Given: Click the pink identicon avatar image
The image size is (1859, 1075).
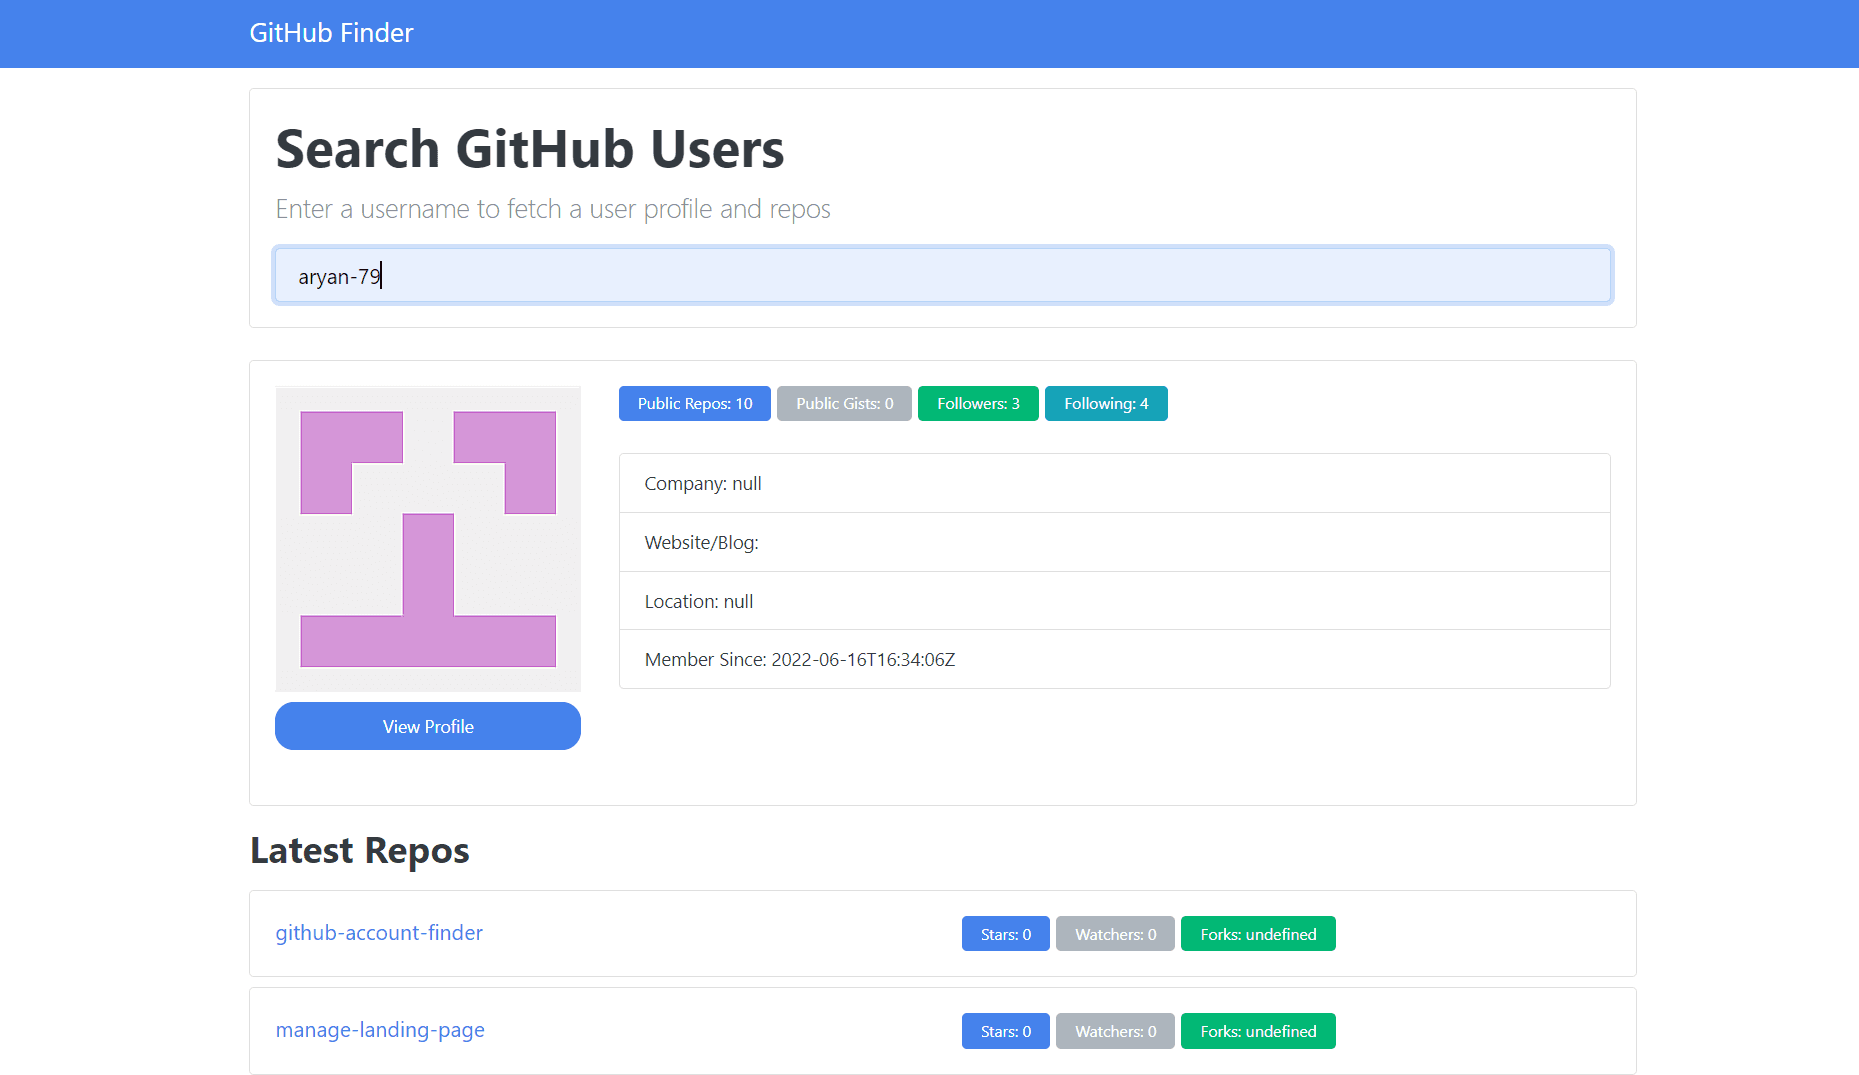Looking at the screenshot, I should pos(428,539).
